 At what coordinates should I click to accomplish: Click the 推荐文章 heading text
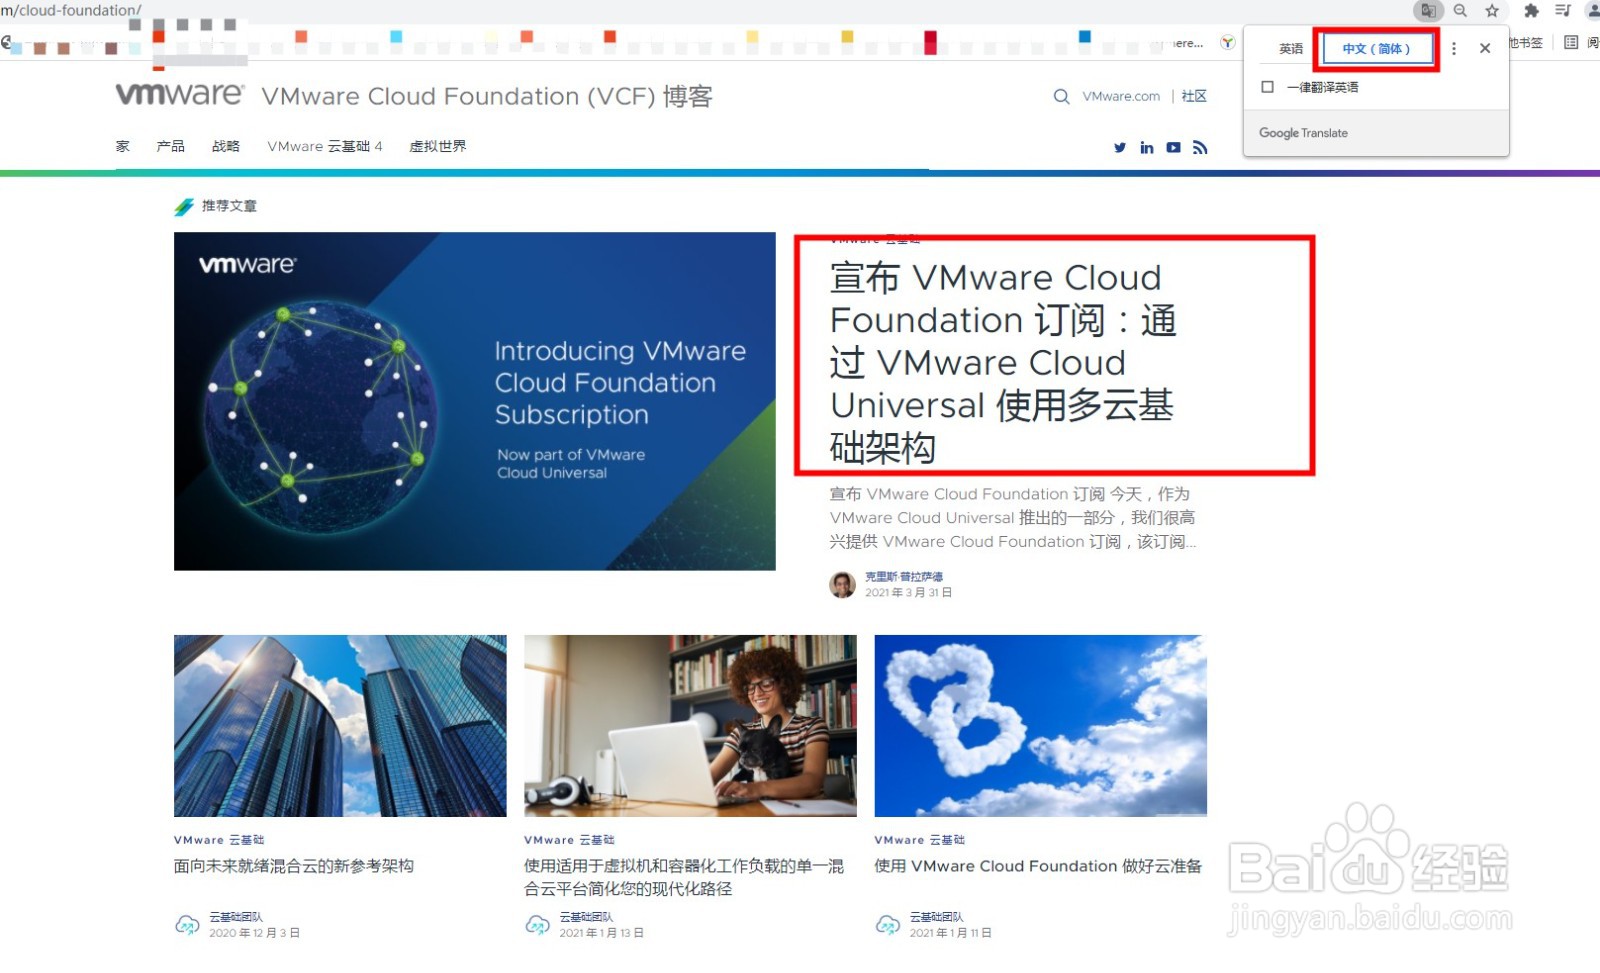click(x=229, y=206)
